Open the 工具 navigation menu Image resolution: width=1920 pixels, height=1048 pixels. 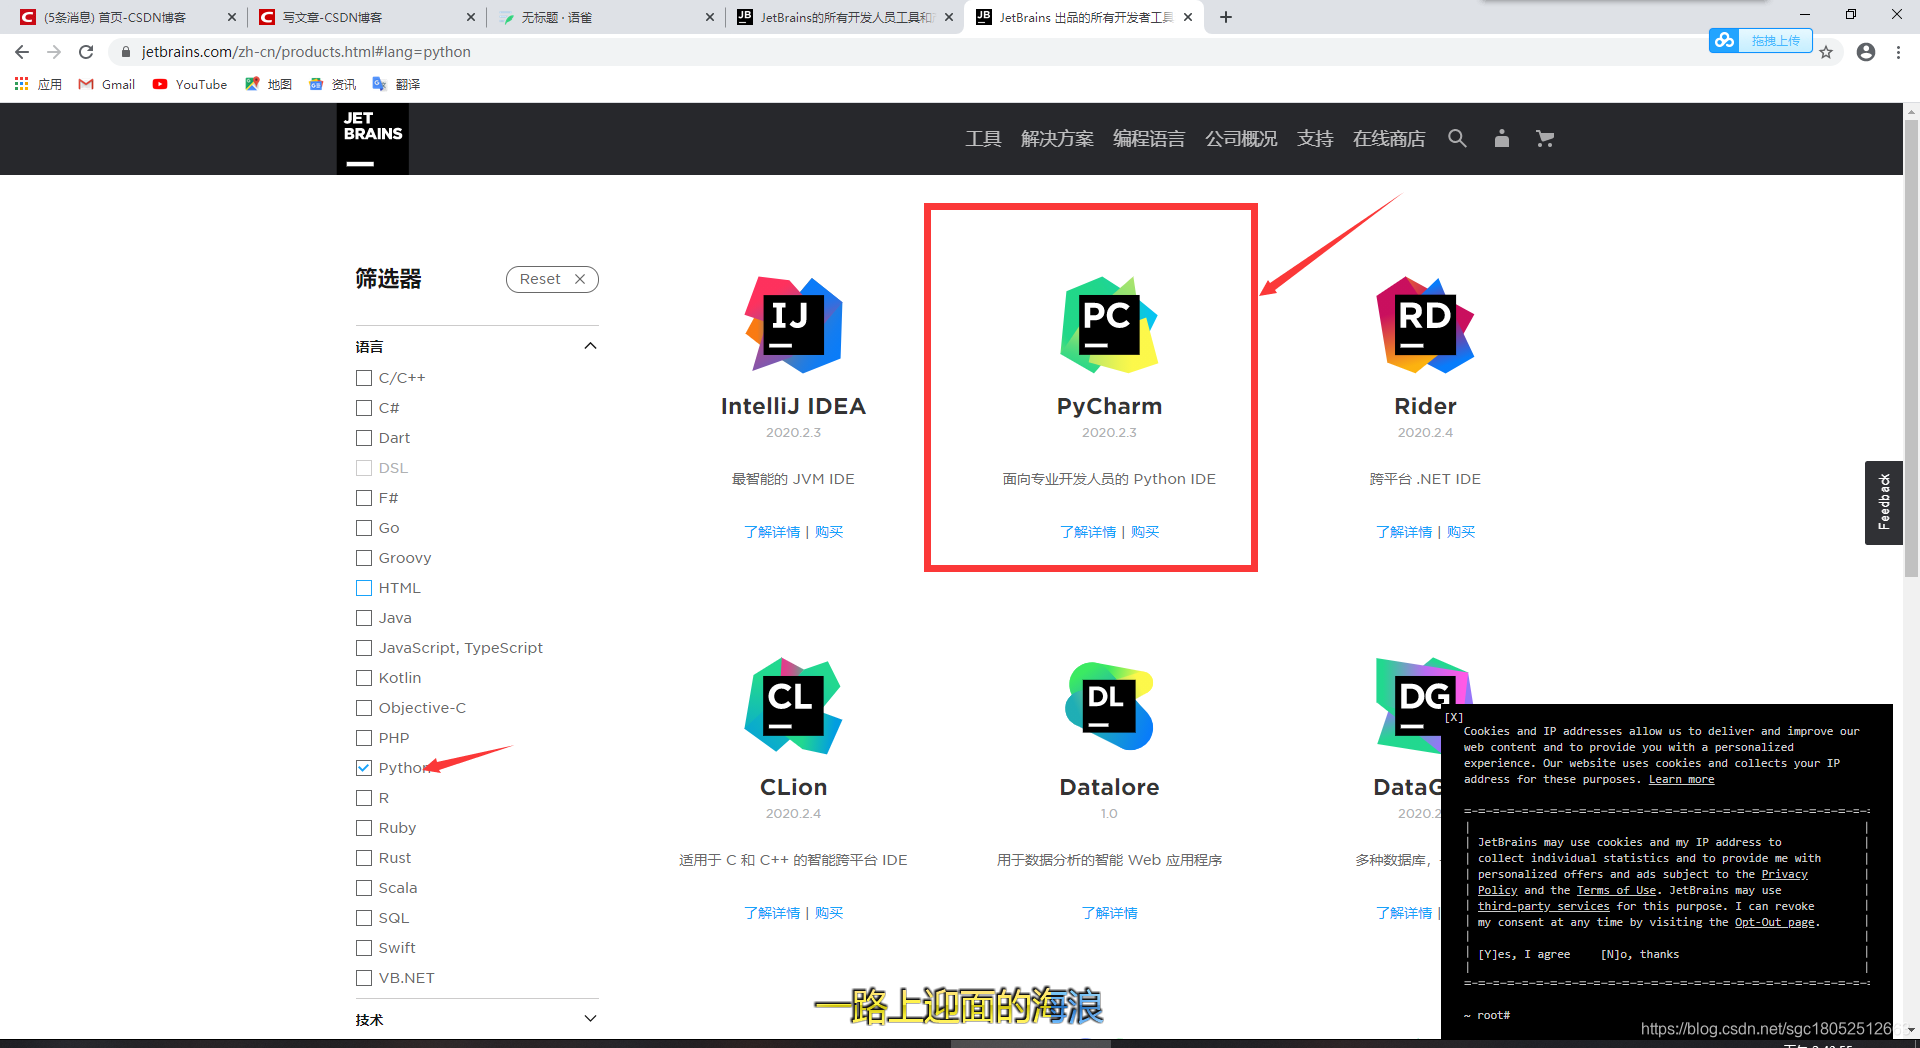[983, 139]
